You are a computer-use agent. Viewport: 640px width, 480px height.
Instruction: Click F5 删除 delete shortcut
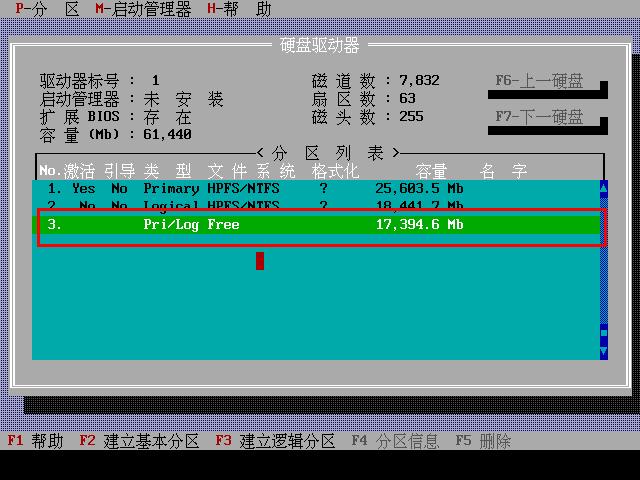click(483, 441)
